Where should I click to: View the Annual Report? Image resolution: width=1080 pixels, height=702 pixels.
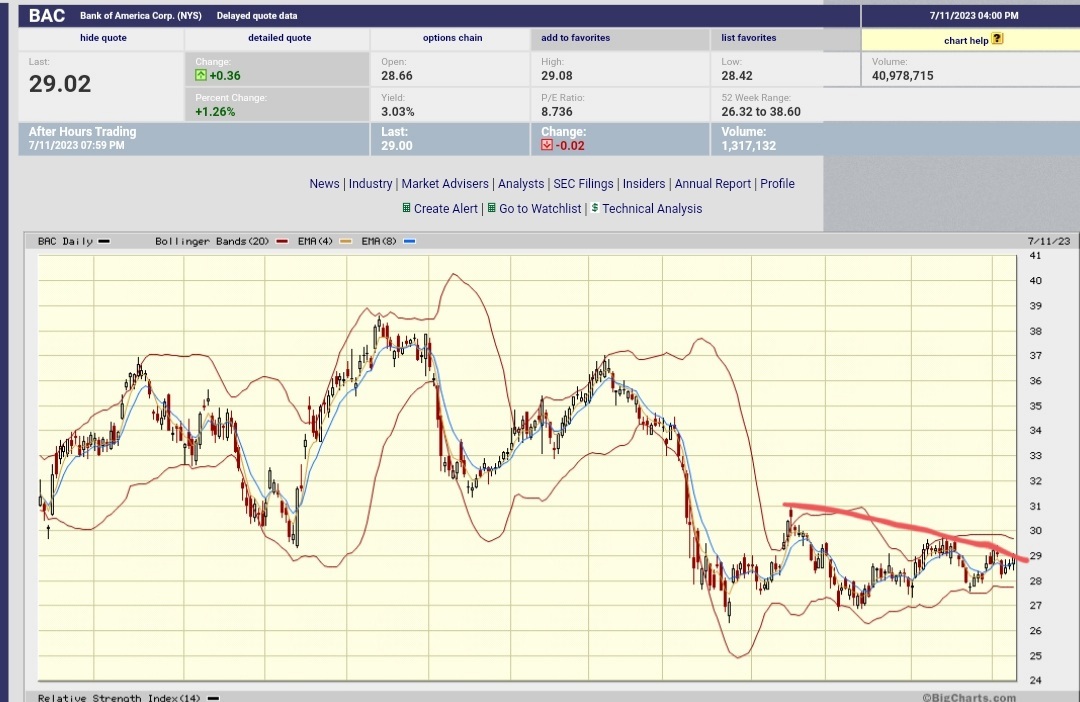click(713, 184)
